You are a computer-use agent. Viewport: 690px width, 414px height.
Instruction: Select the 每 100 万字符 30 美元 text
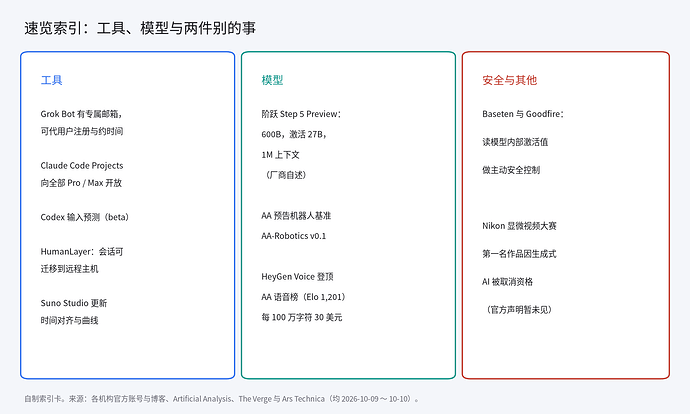302,317
